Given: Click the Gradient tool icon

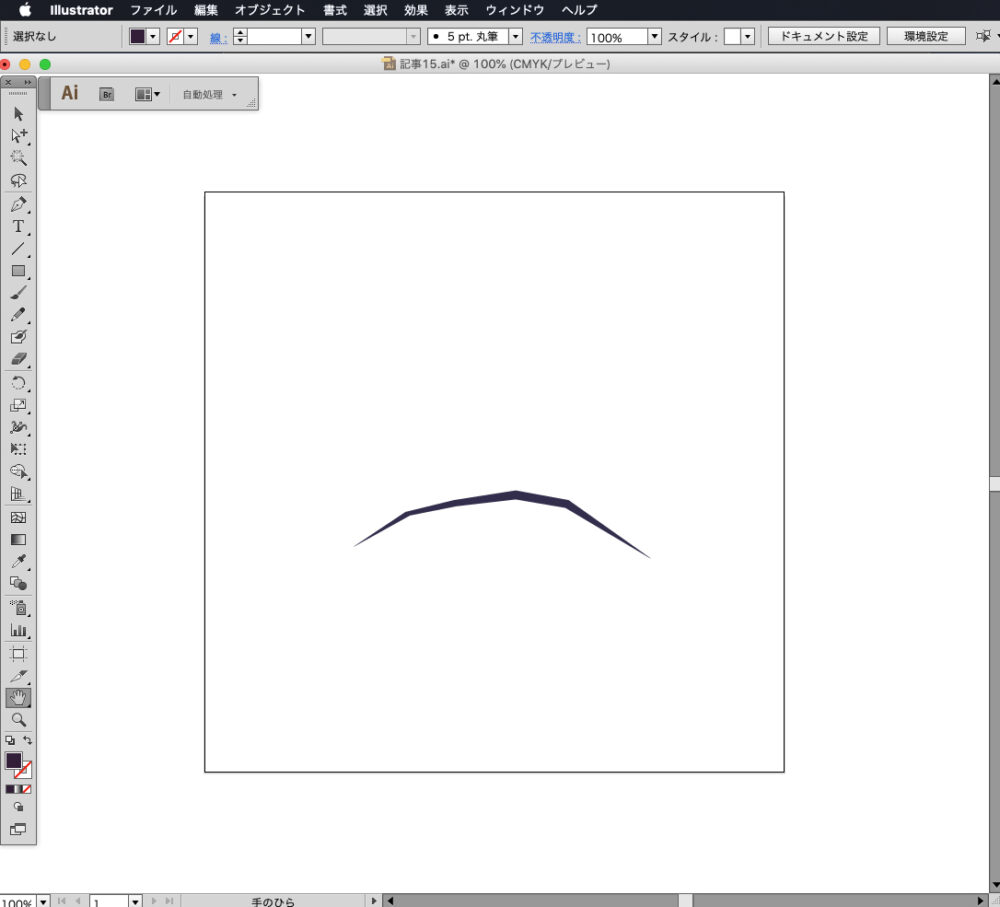Looking at the screenshot, I should click(18, 540).
